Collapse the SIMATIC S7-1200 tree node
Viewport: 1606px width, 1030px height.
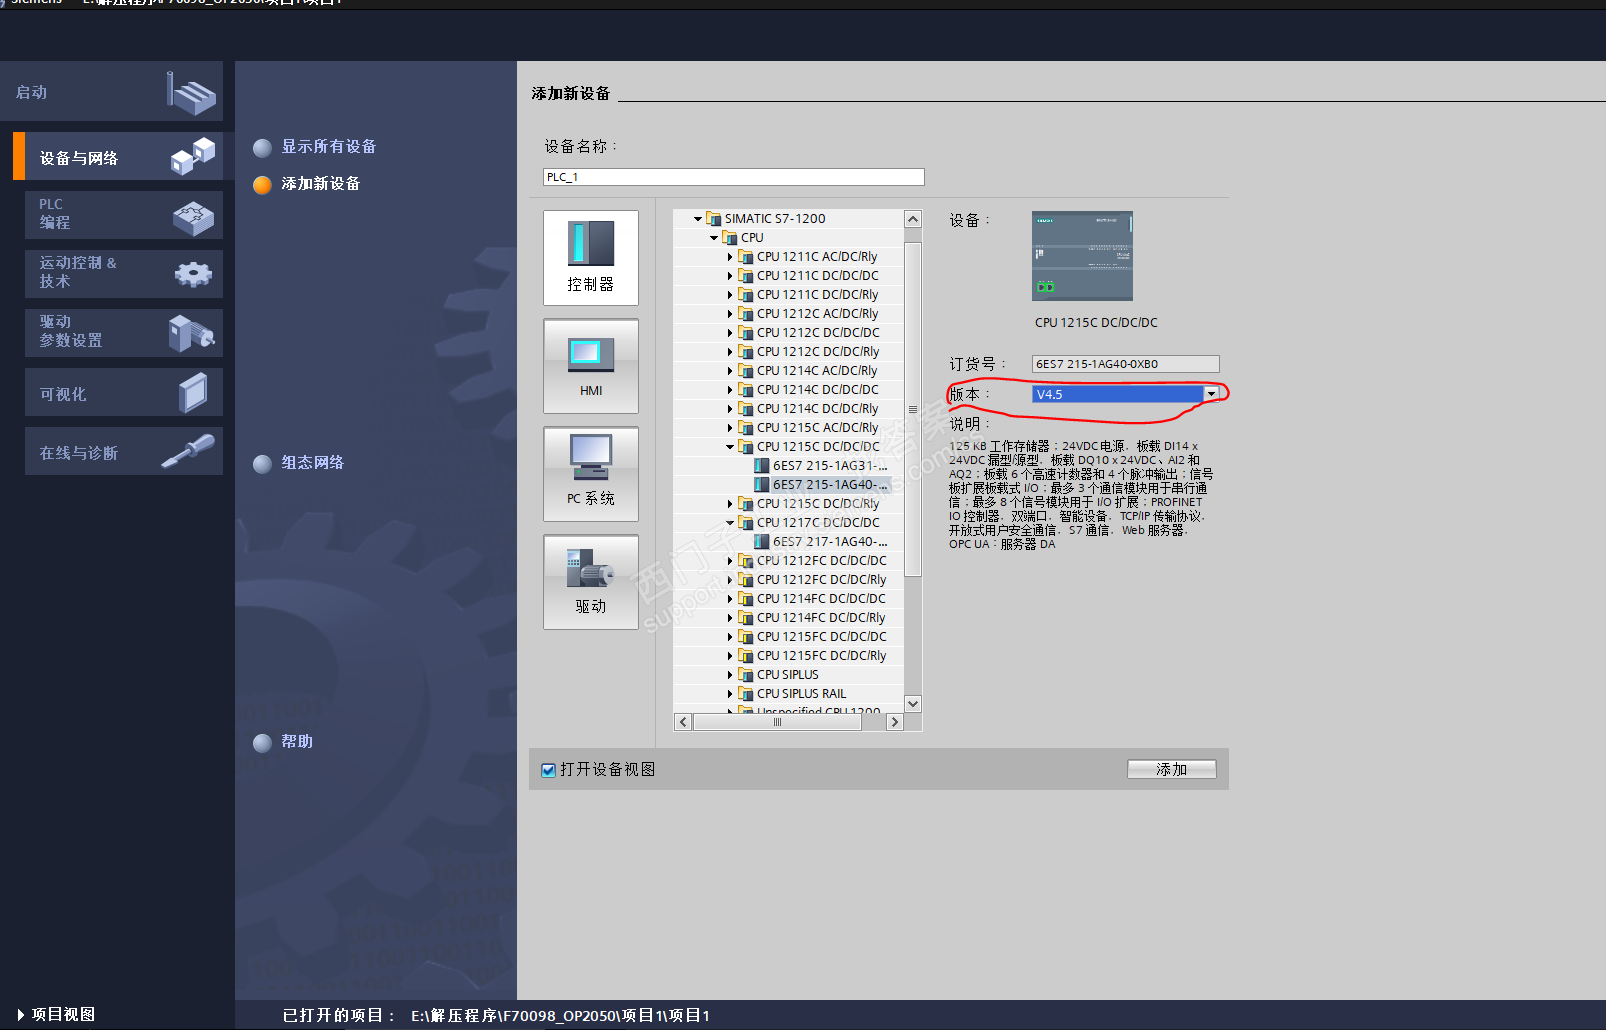[697, 218]
